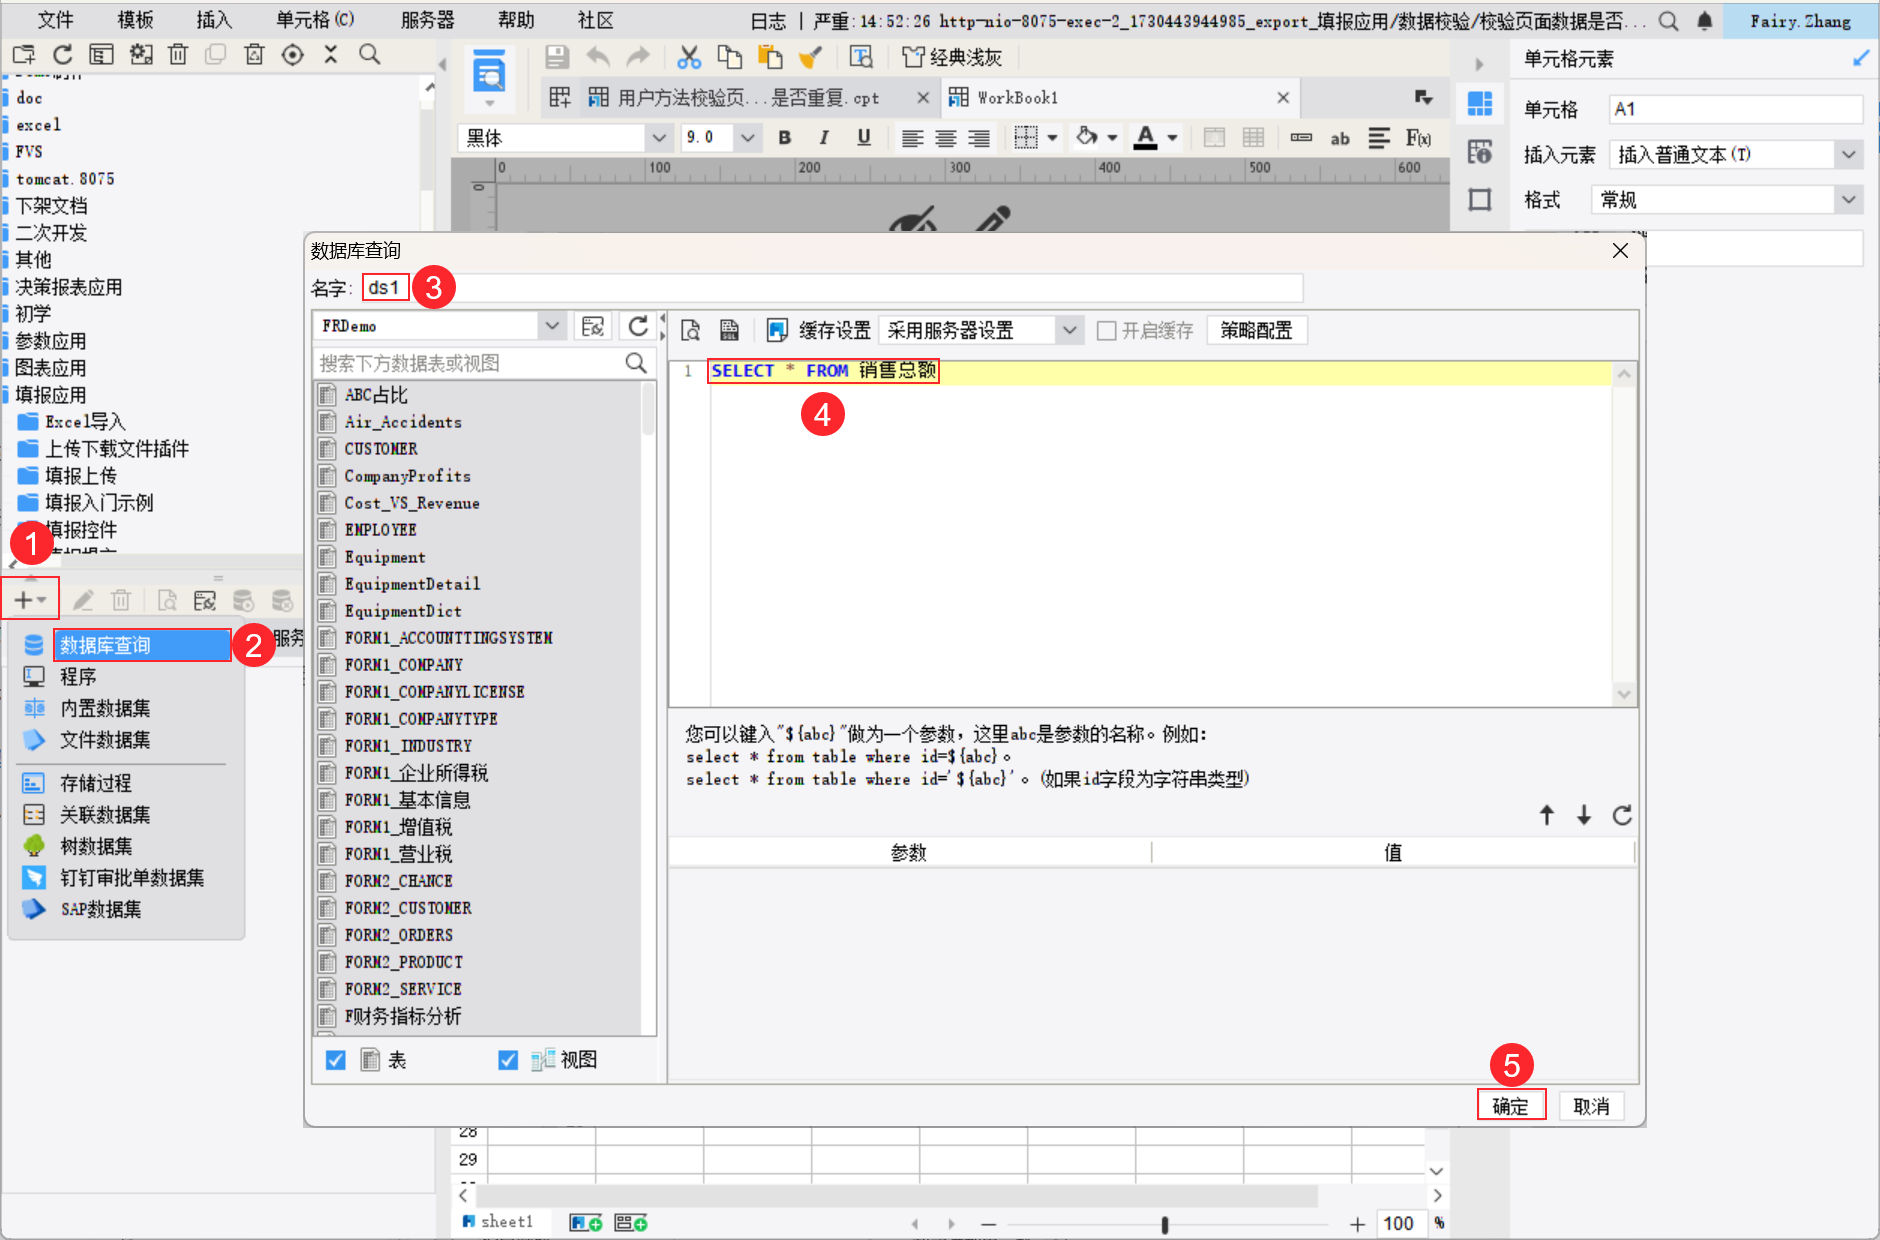The height and width of the screenshot is (1240, 1880).
Task: Move parameter down with the down arrow
Action: [1584, 815]
